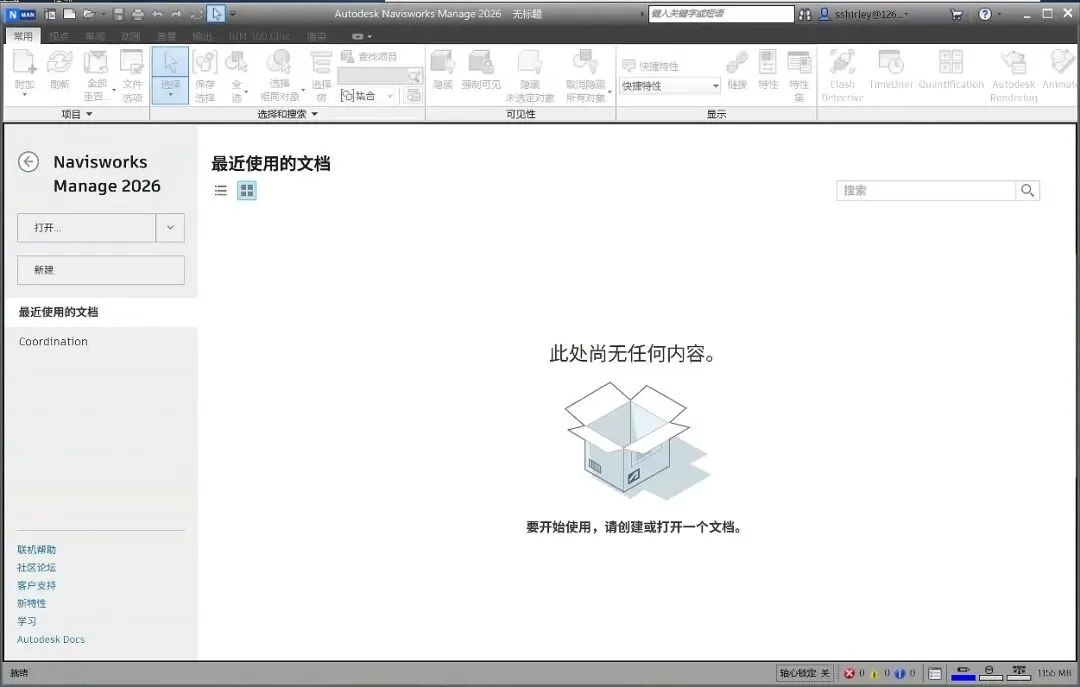The width and height of the screenshot is (1080, 687).
Task: Click the blue info icon in status bar
Action: coord(900,673)
